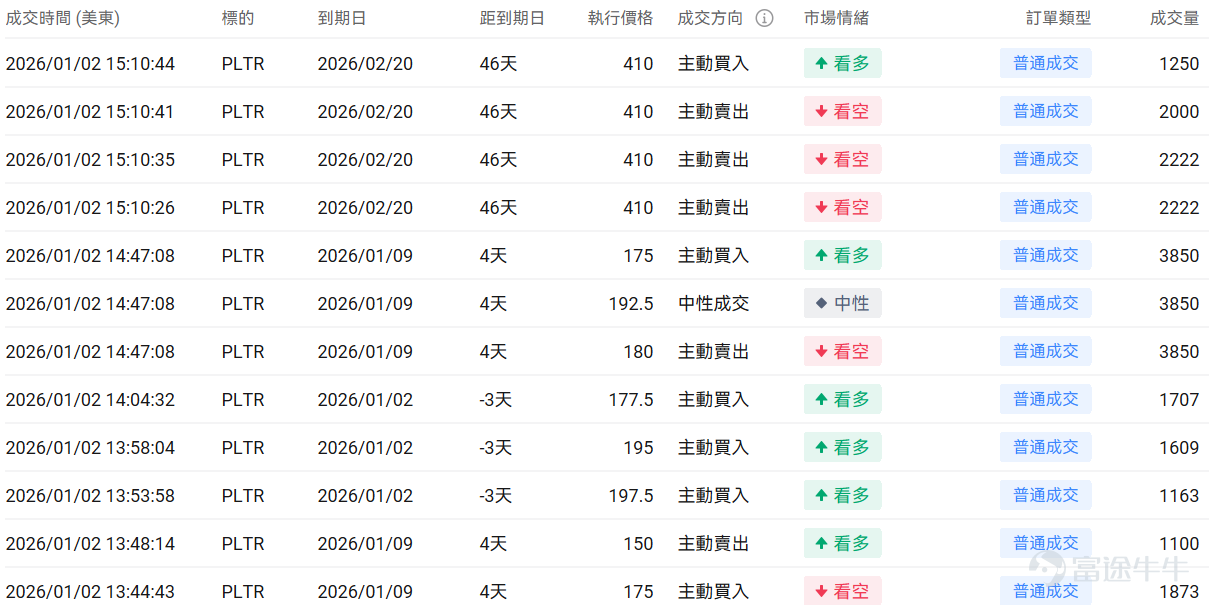The image size is (1209, 605).
Task: Select 46天 in the 15:10:26 row
Action: pos(498,208)
